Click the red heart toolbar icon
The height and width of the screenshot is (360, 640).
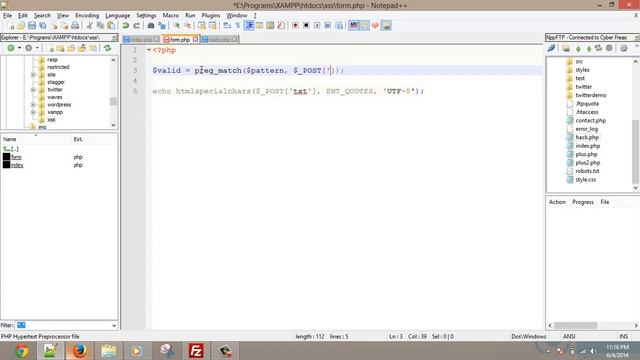(x=375, y=26)
